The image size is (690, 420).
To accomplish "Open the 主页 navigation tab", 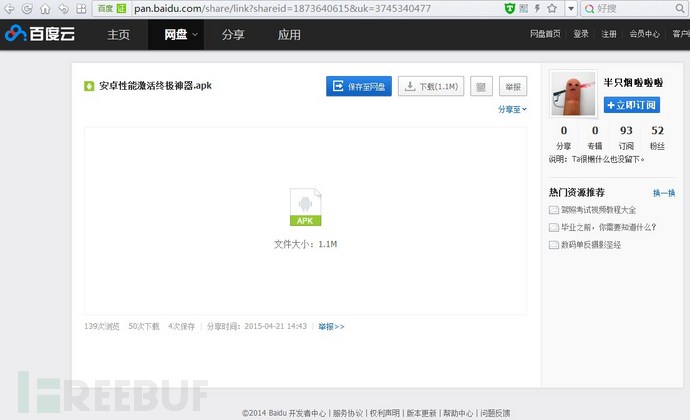I will point(118,34).
